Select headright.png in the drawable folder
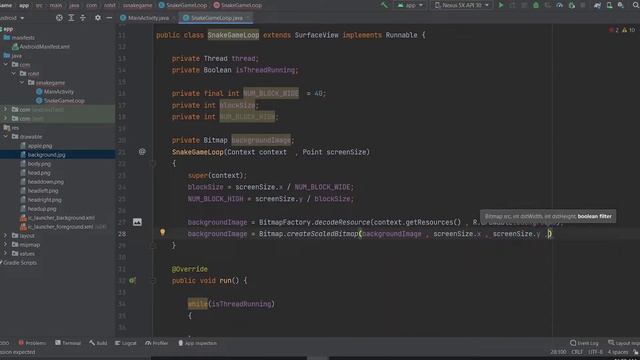Image resolution: width=640 pixels, height=360 pixels. point(41,200)
